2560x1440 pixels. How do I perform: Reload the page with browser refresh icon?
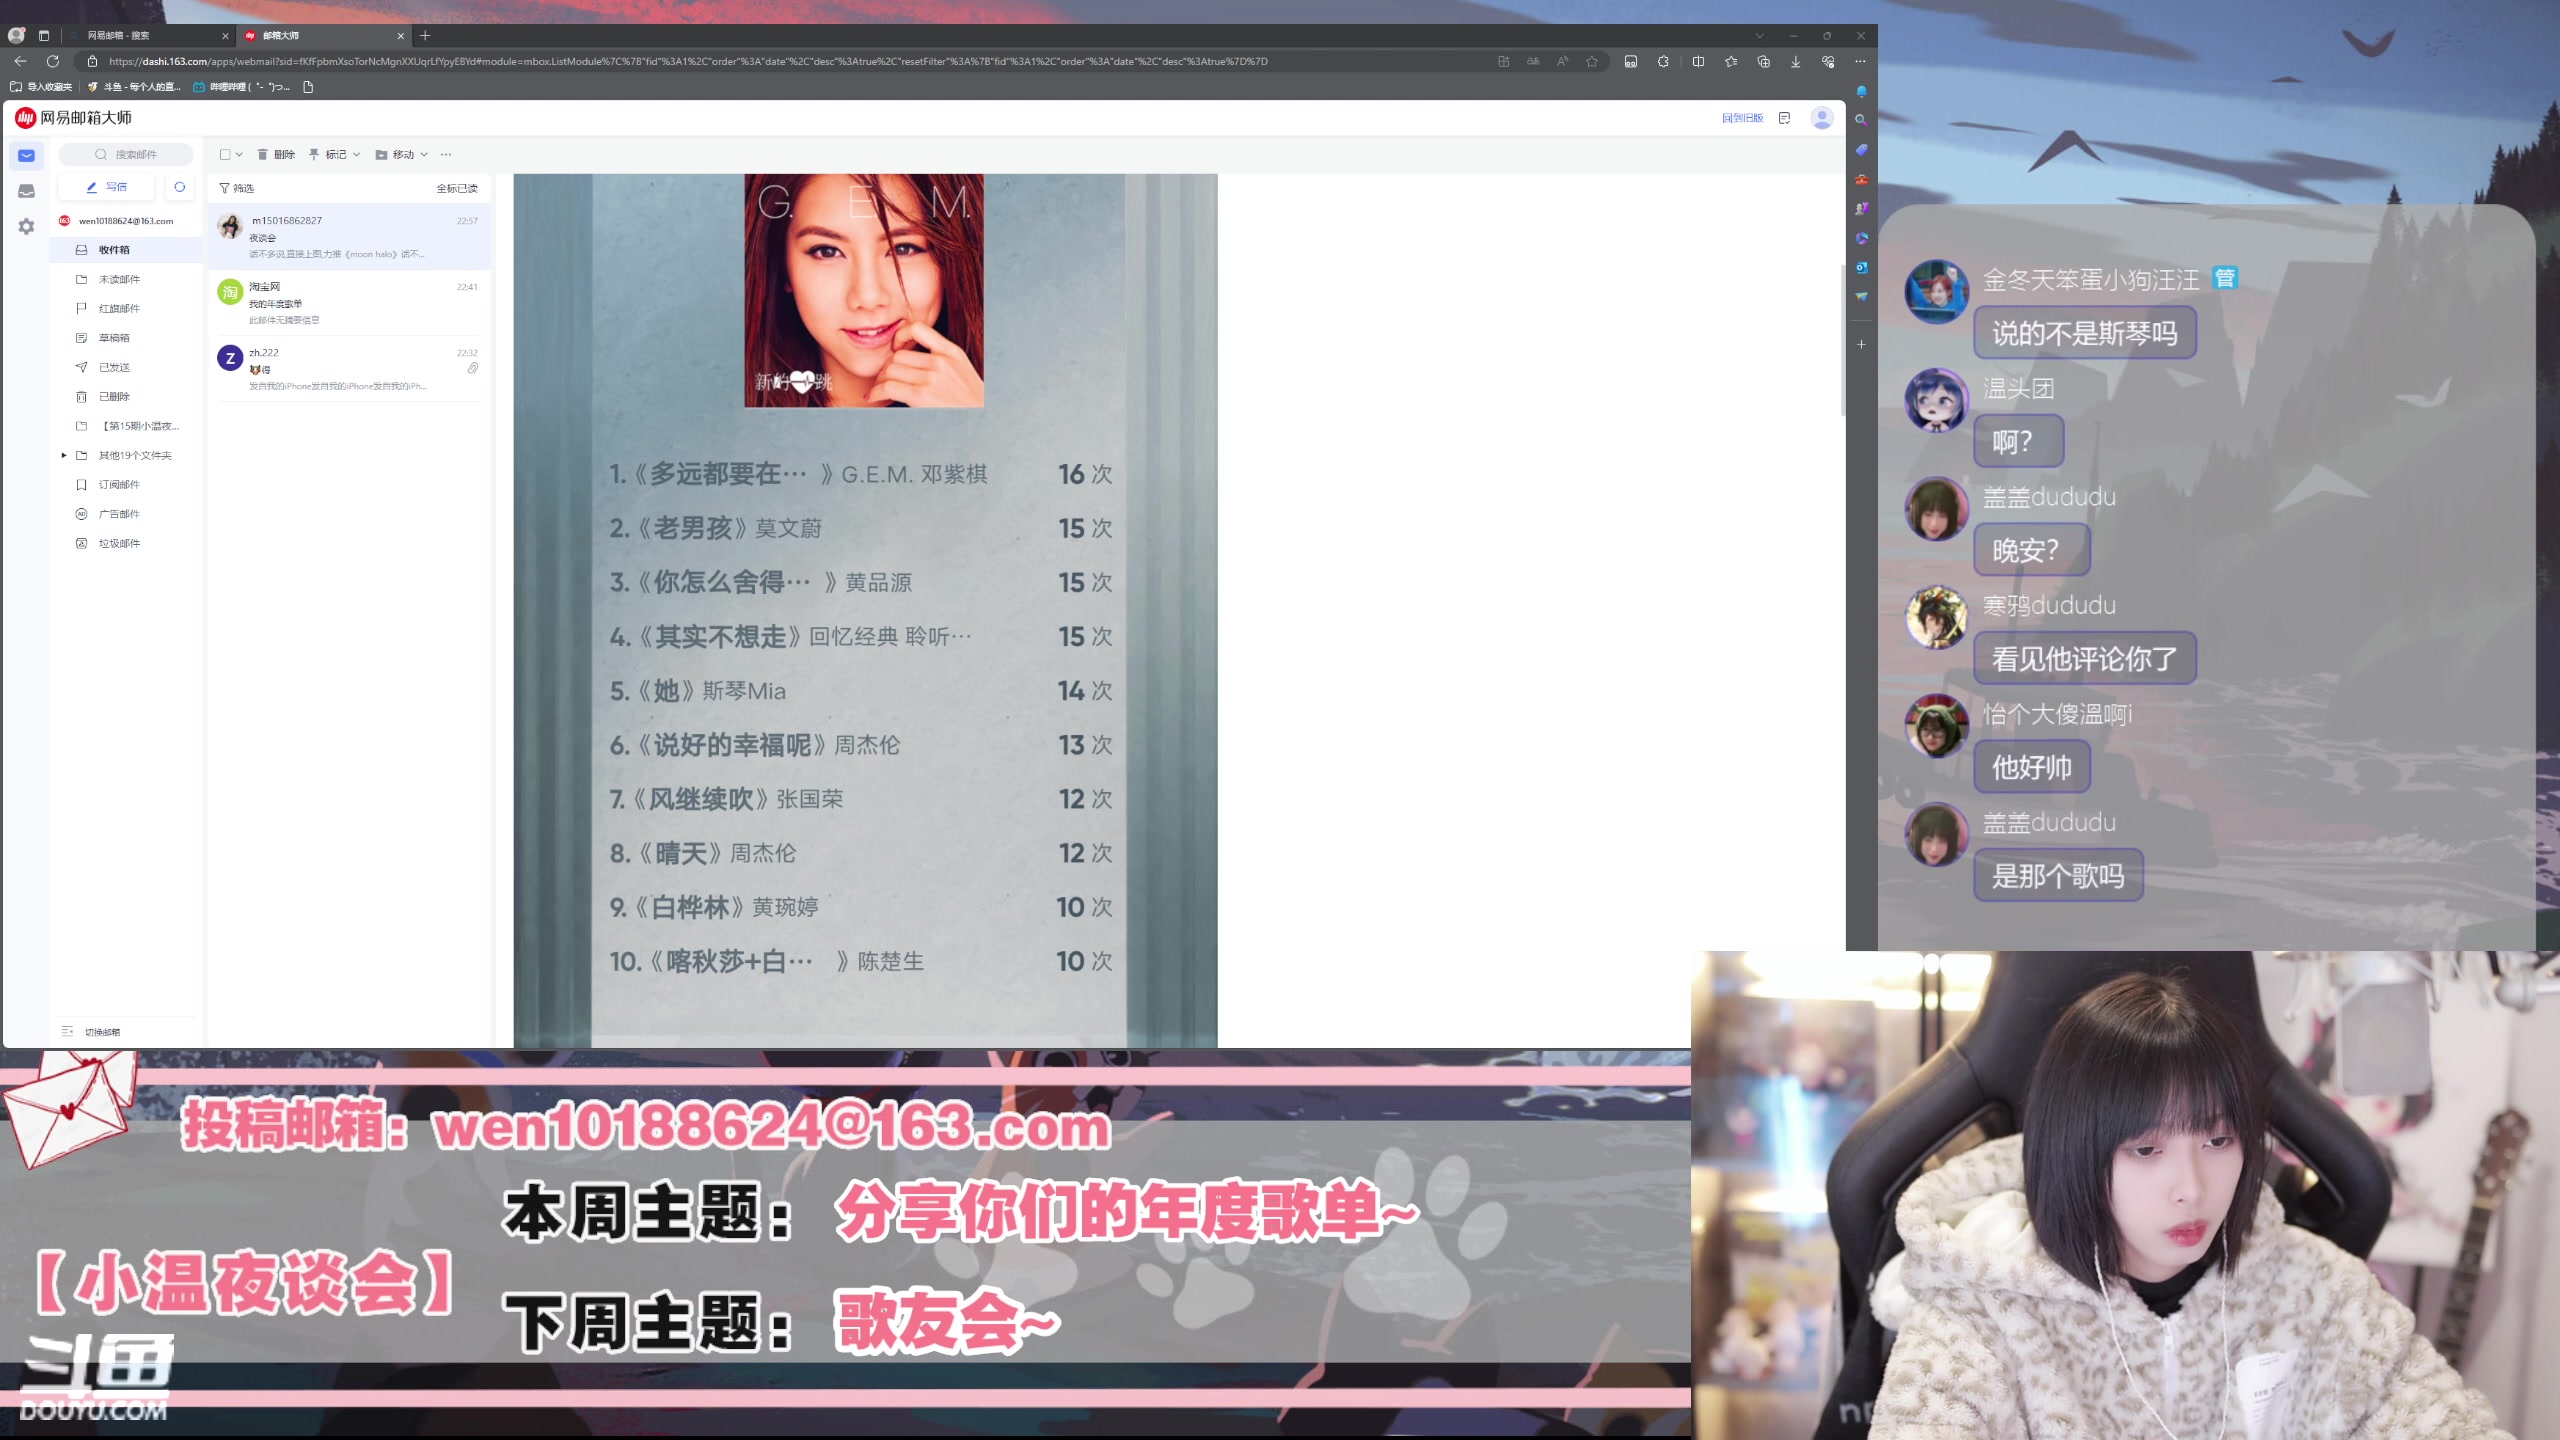pyautogui.click(x=53, y=61)
